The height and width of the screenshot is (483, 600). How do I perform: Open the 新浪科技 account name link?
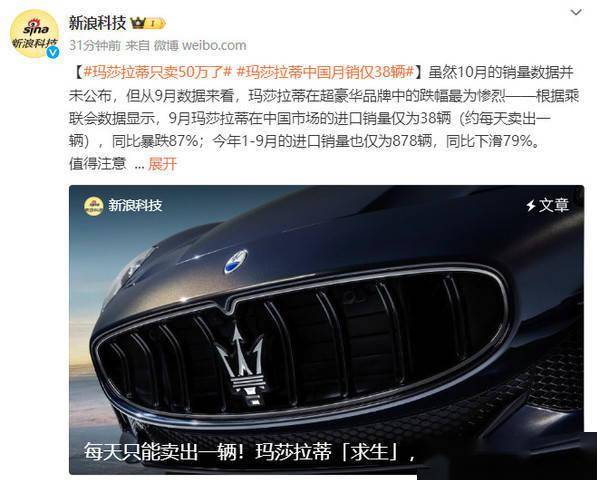tap(97, 23)
